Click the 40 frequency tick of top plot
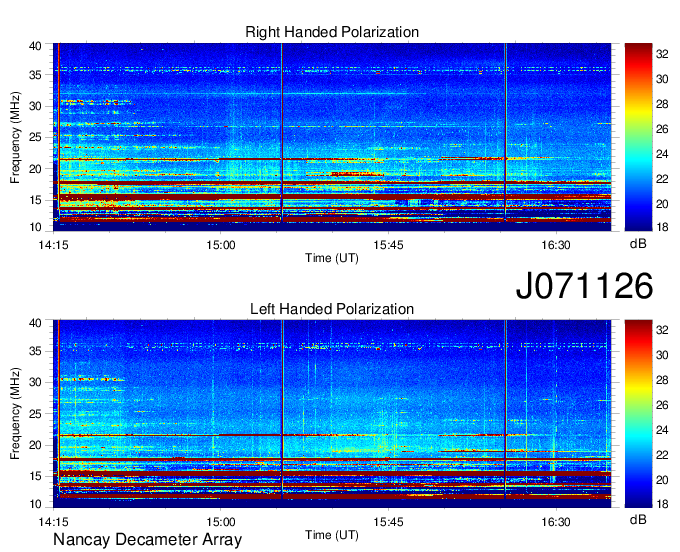 pos(35,46)
